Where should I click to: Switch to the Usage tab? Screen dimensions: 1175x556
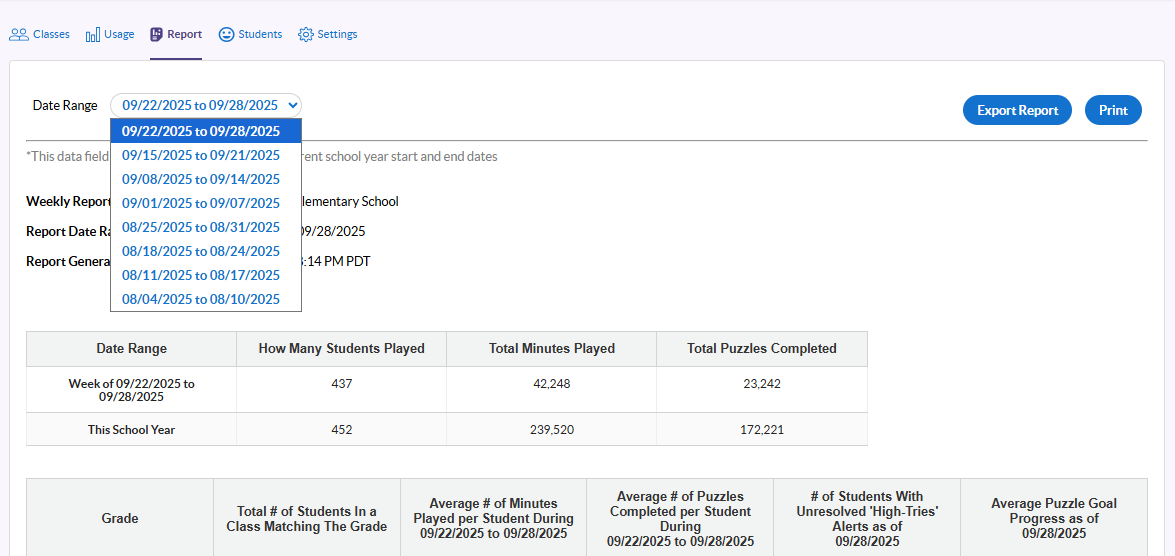(110, 34)
